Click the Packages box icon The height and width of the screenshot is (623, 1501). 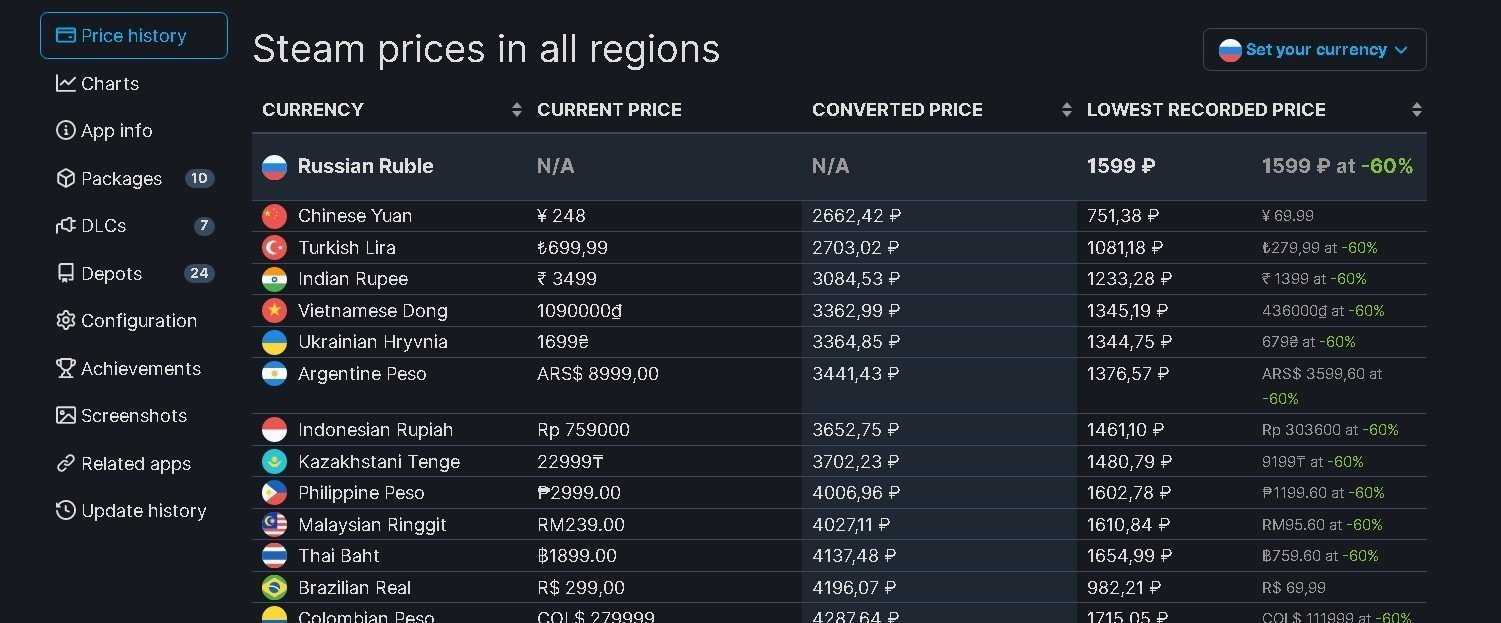point(66,178)
